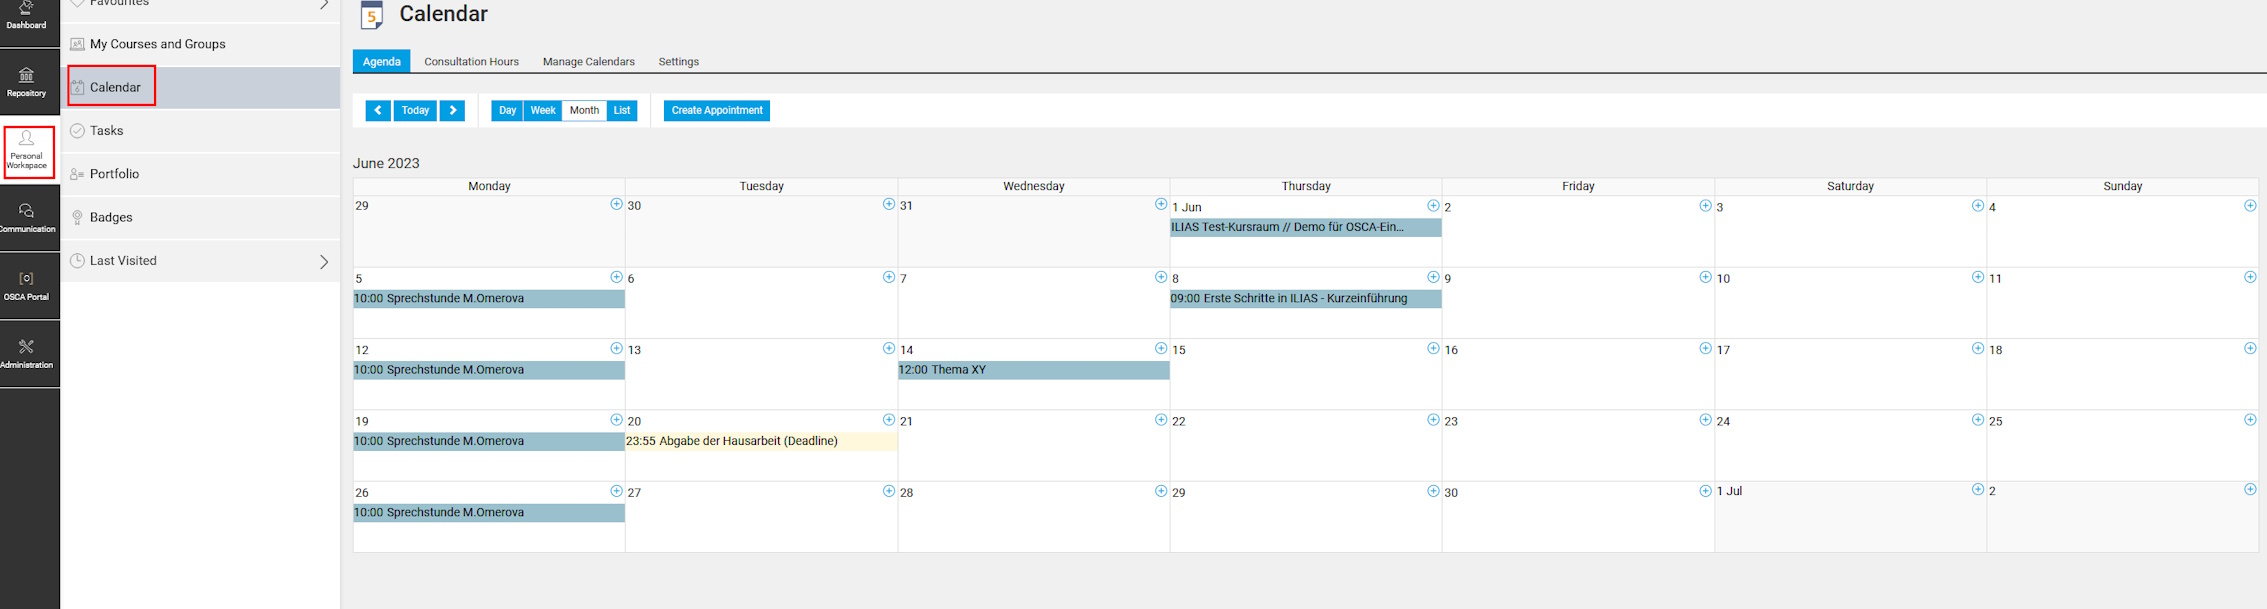Go to next month arrow

(453, 111)
